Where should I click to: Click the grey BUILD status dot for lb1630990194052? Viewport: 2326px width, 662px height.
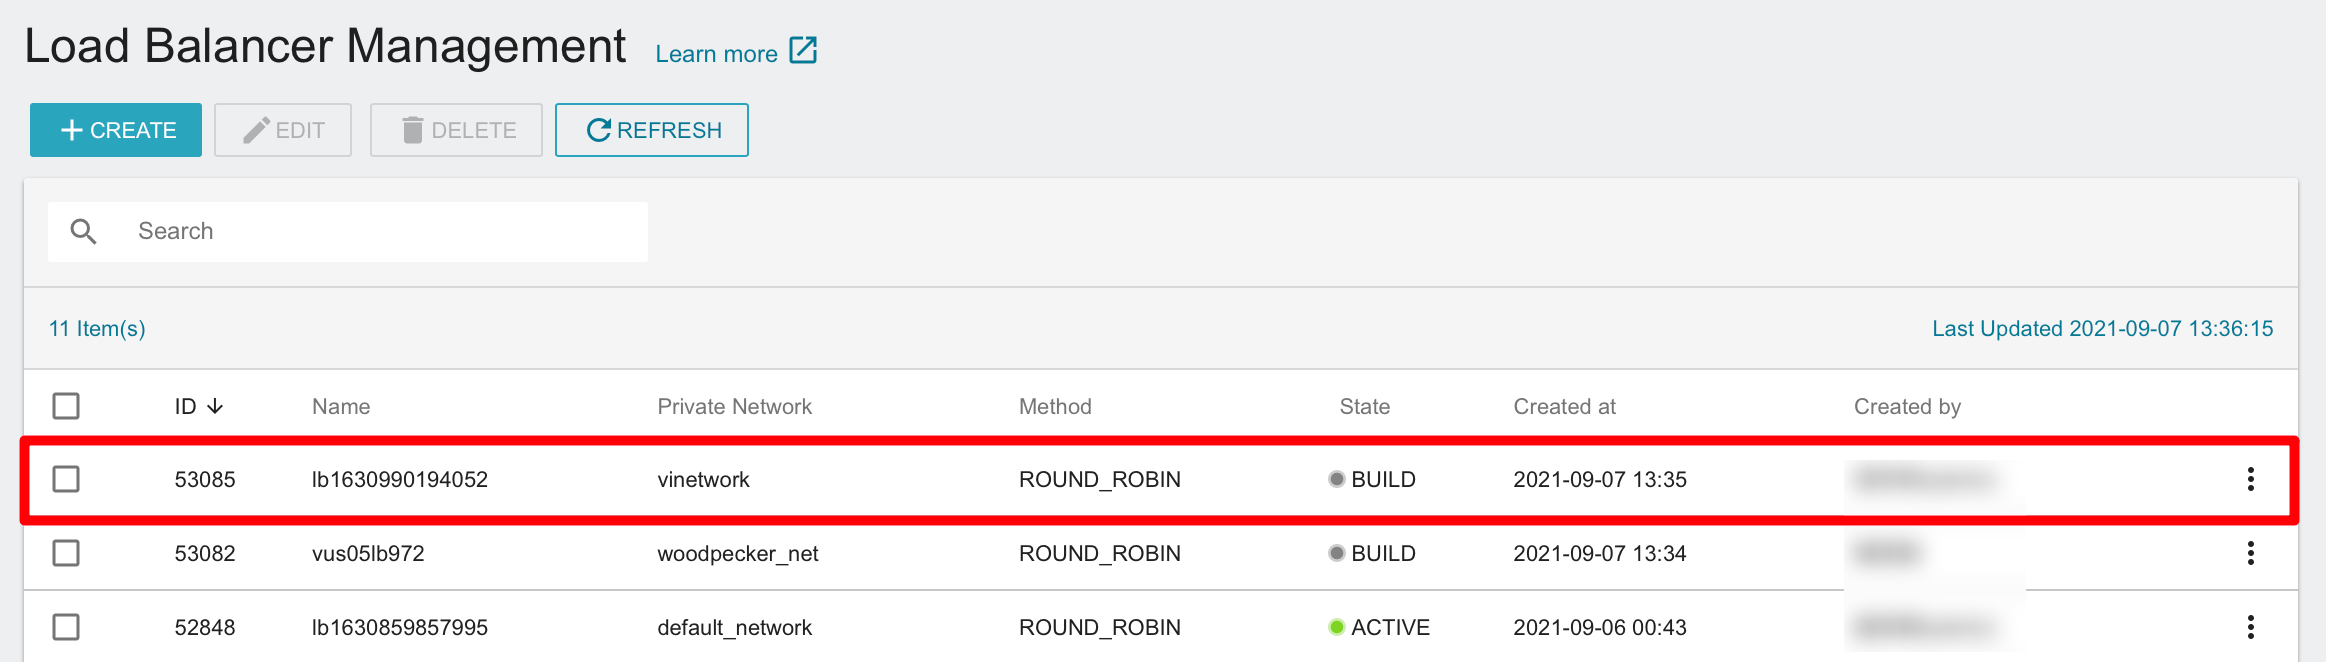point(1336,479)
